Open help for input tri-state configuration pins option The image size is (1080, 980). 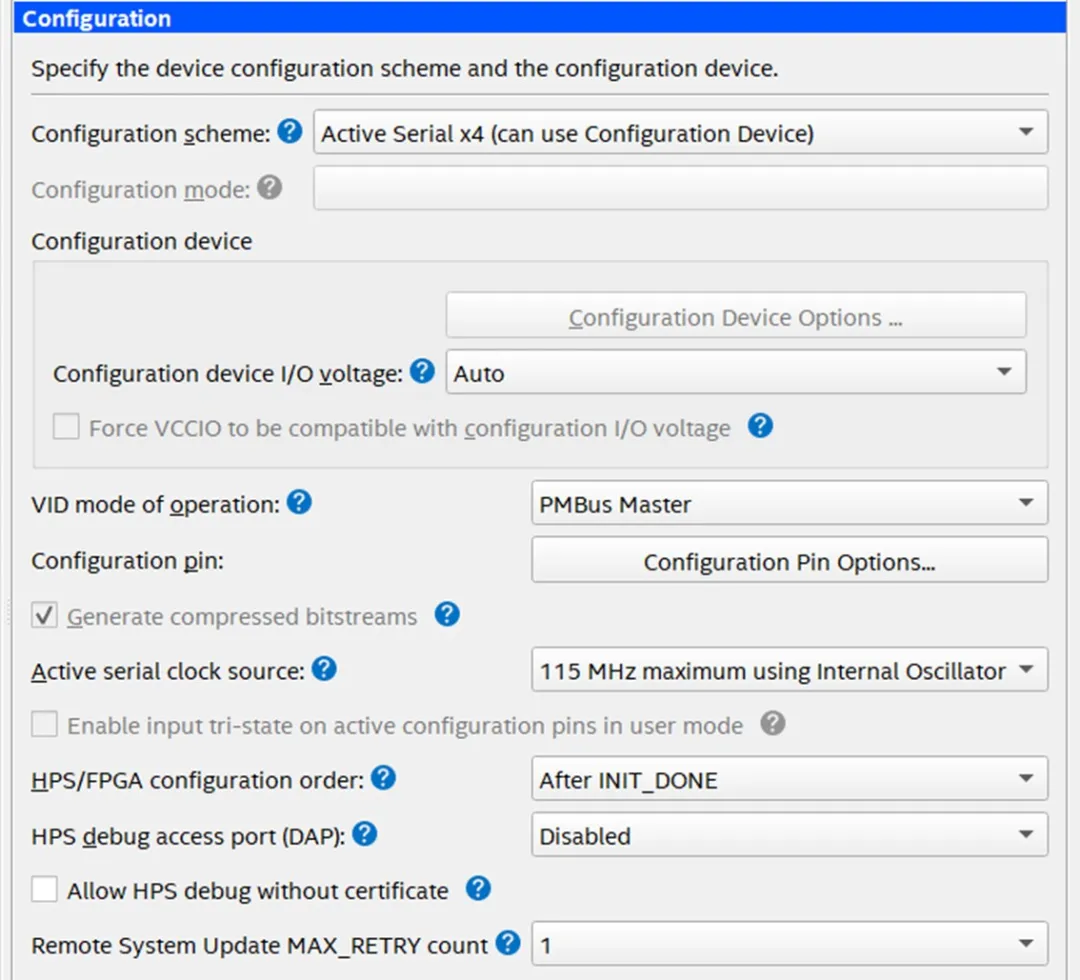click(773, 724)
